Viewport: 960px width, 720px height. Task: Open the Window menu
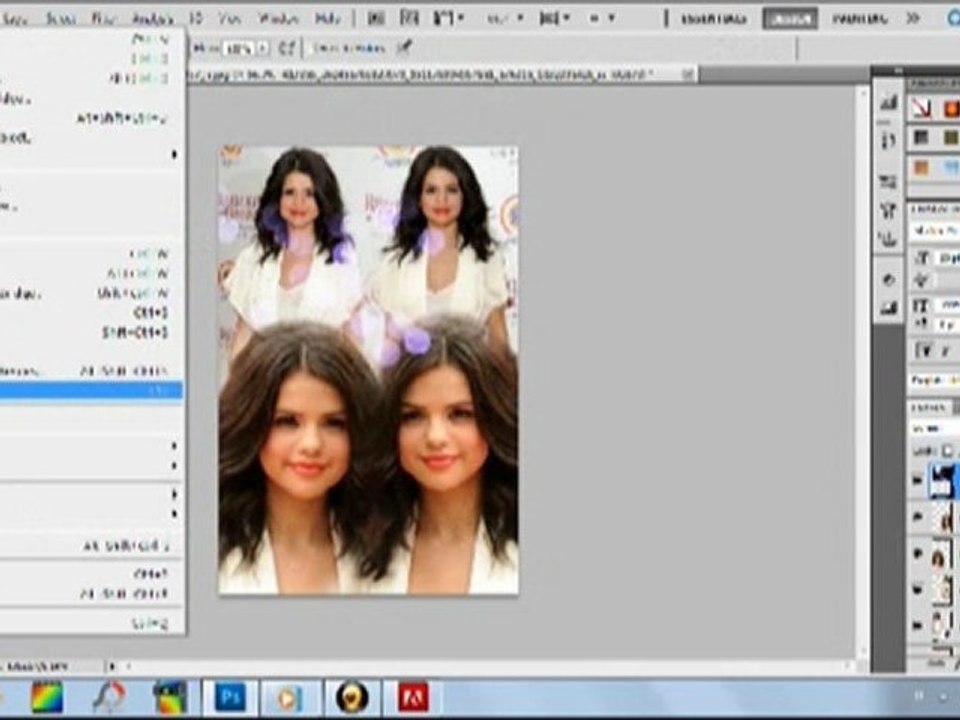click(278, 19)
